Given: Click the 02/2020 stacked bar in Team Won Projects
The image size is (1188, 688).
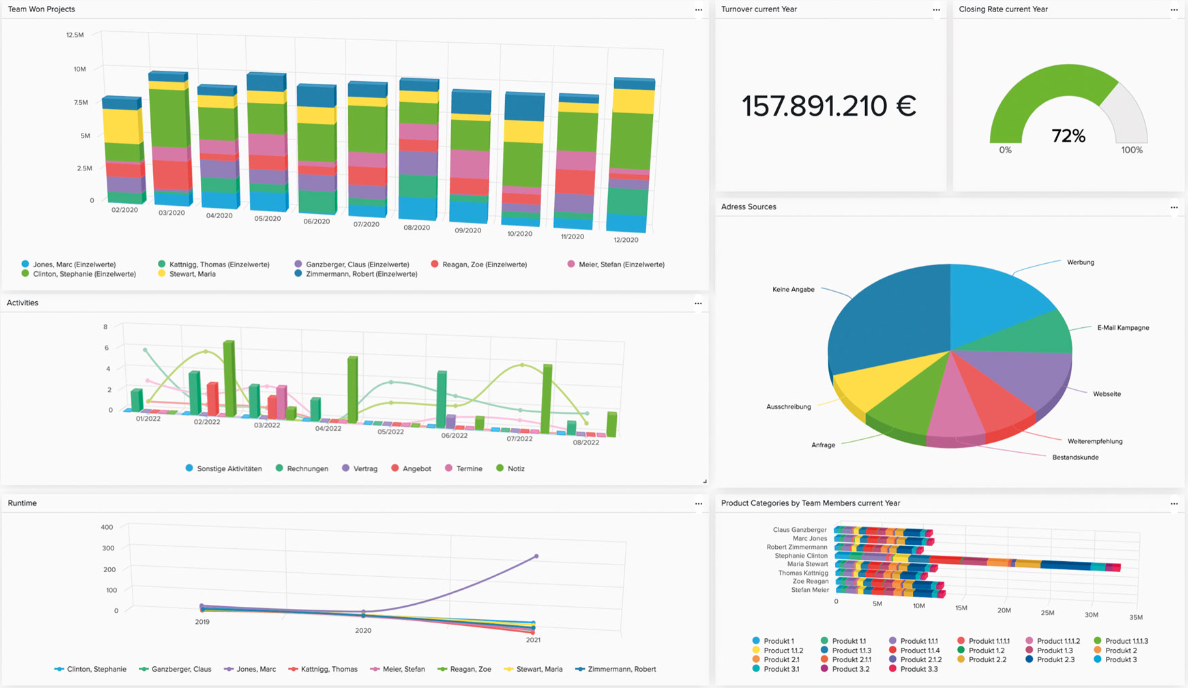Looking at the screenshot, I should point(123,150).
